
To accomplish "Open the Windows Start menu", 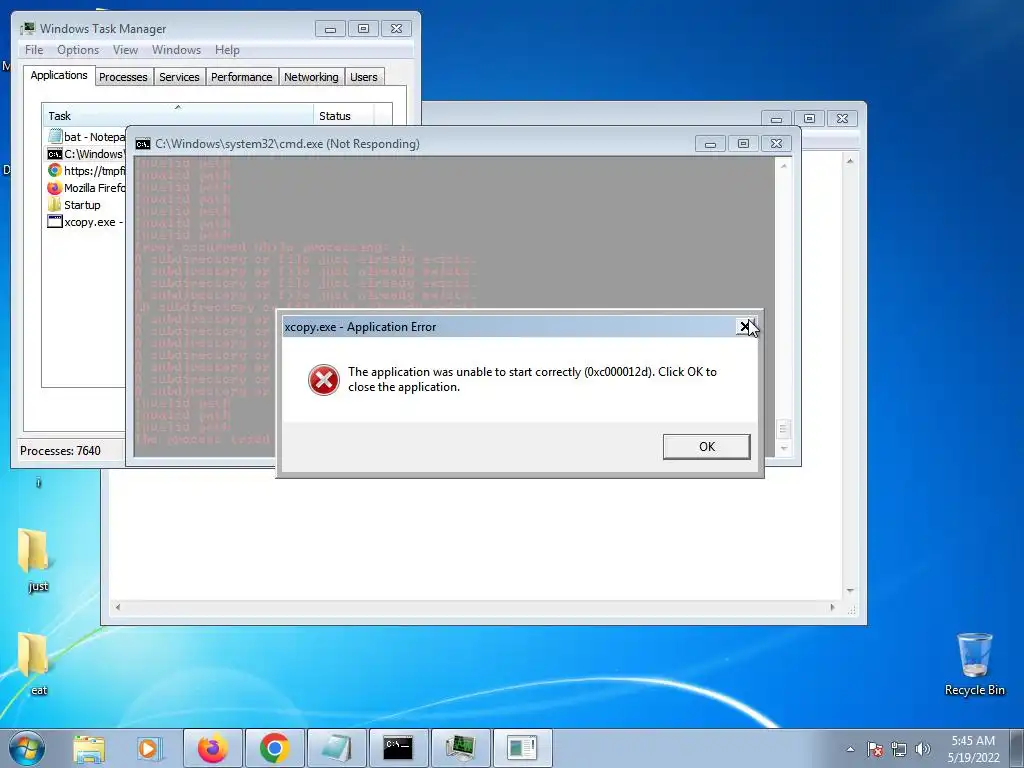I will (x=27, y=748).
